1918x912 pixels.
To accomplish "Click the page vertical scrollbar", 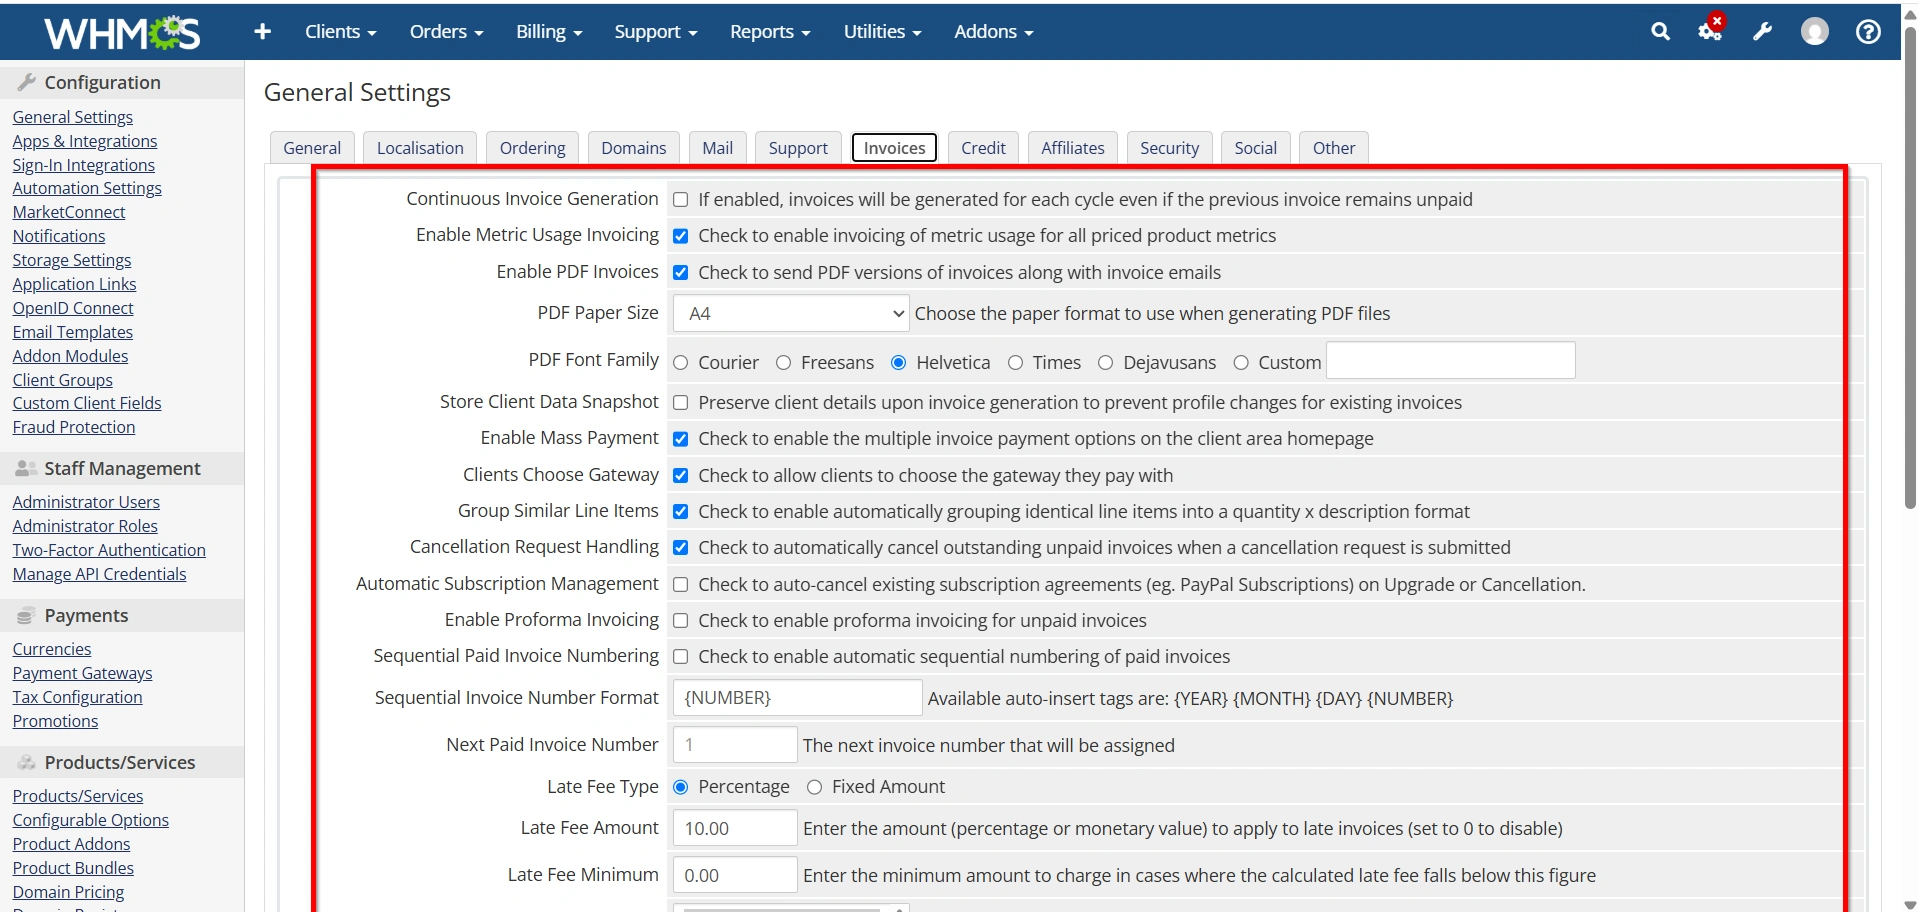I will [x=1910, y=268].
